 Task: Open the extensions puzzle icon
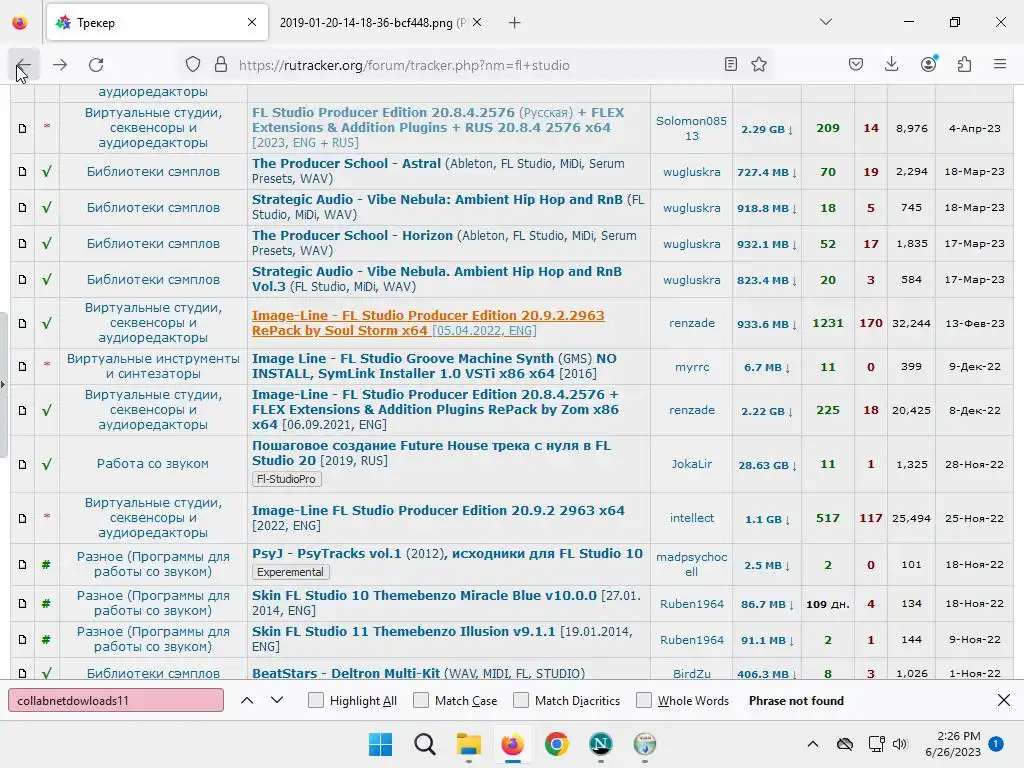(x=964, y=64)
